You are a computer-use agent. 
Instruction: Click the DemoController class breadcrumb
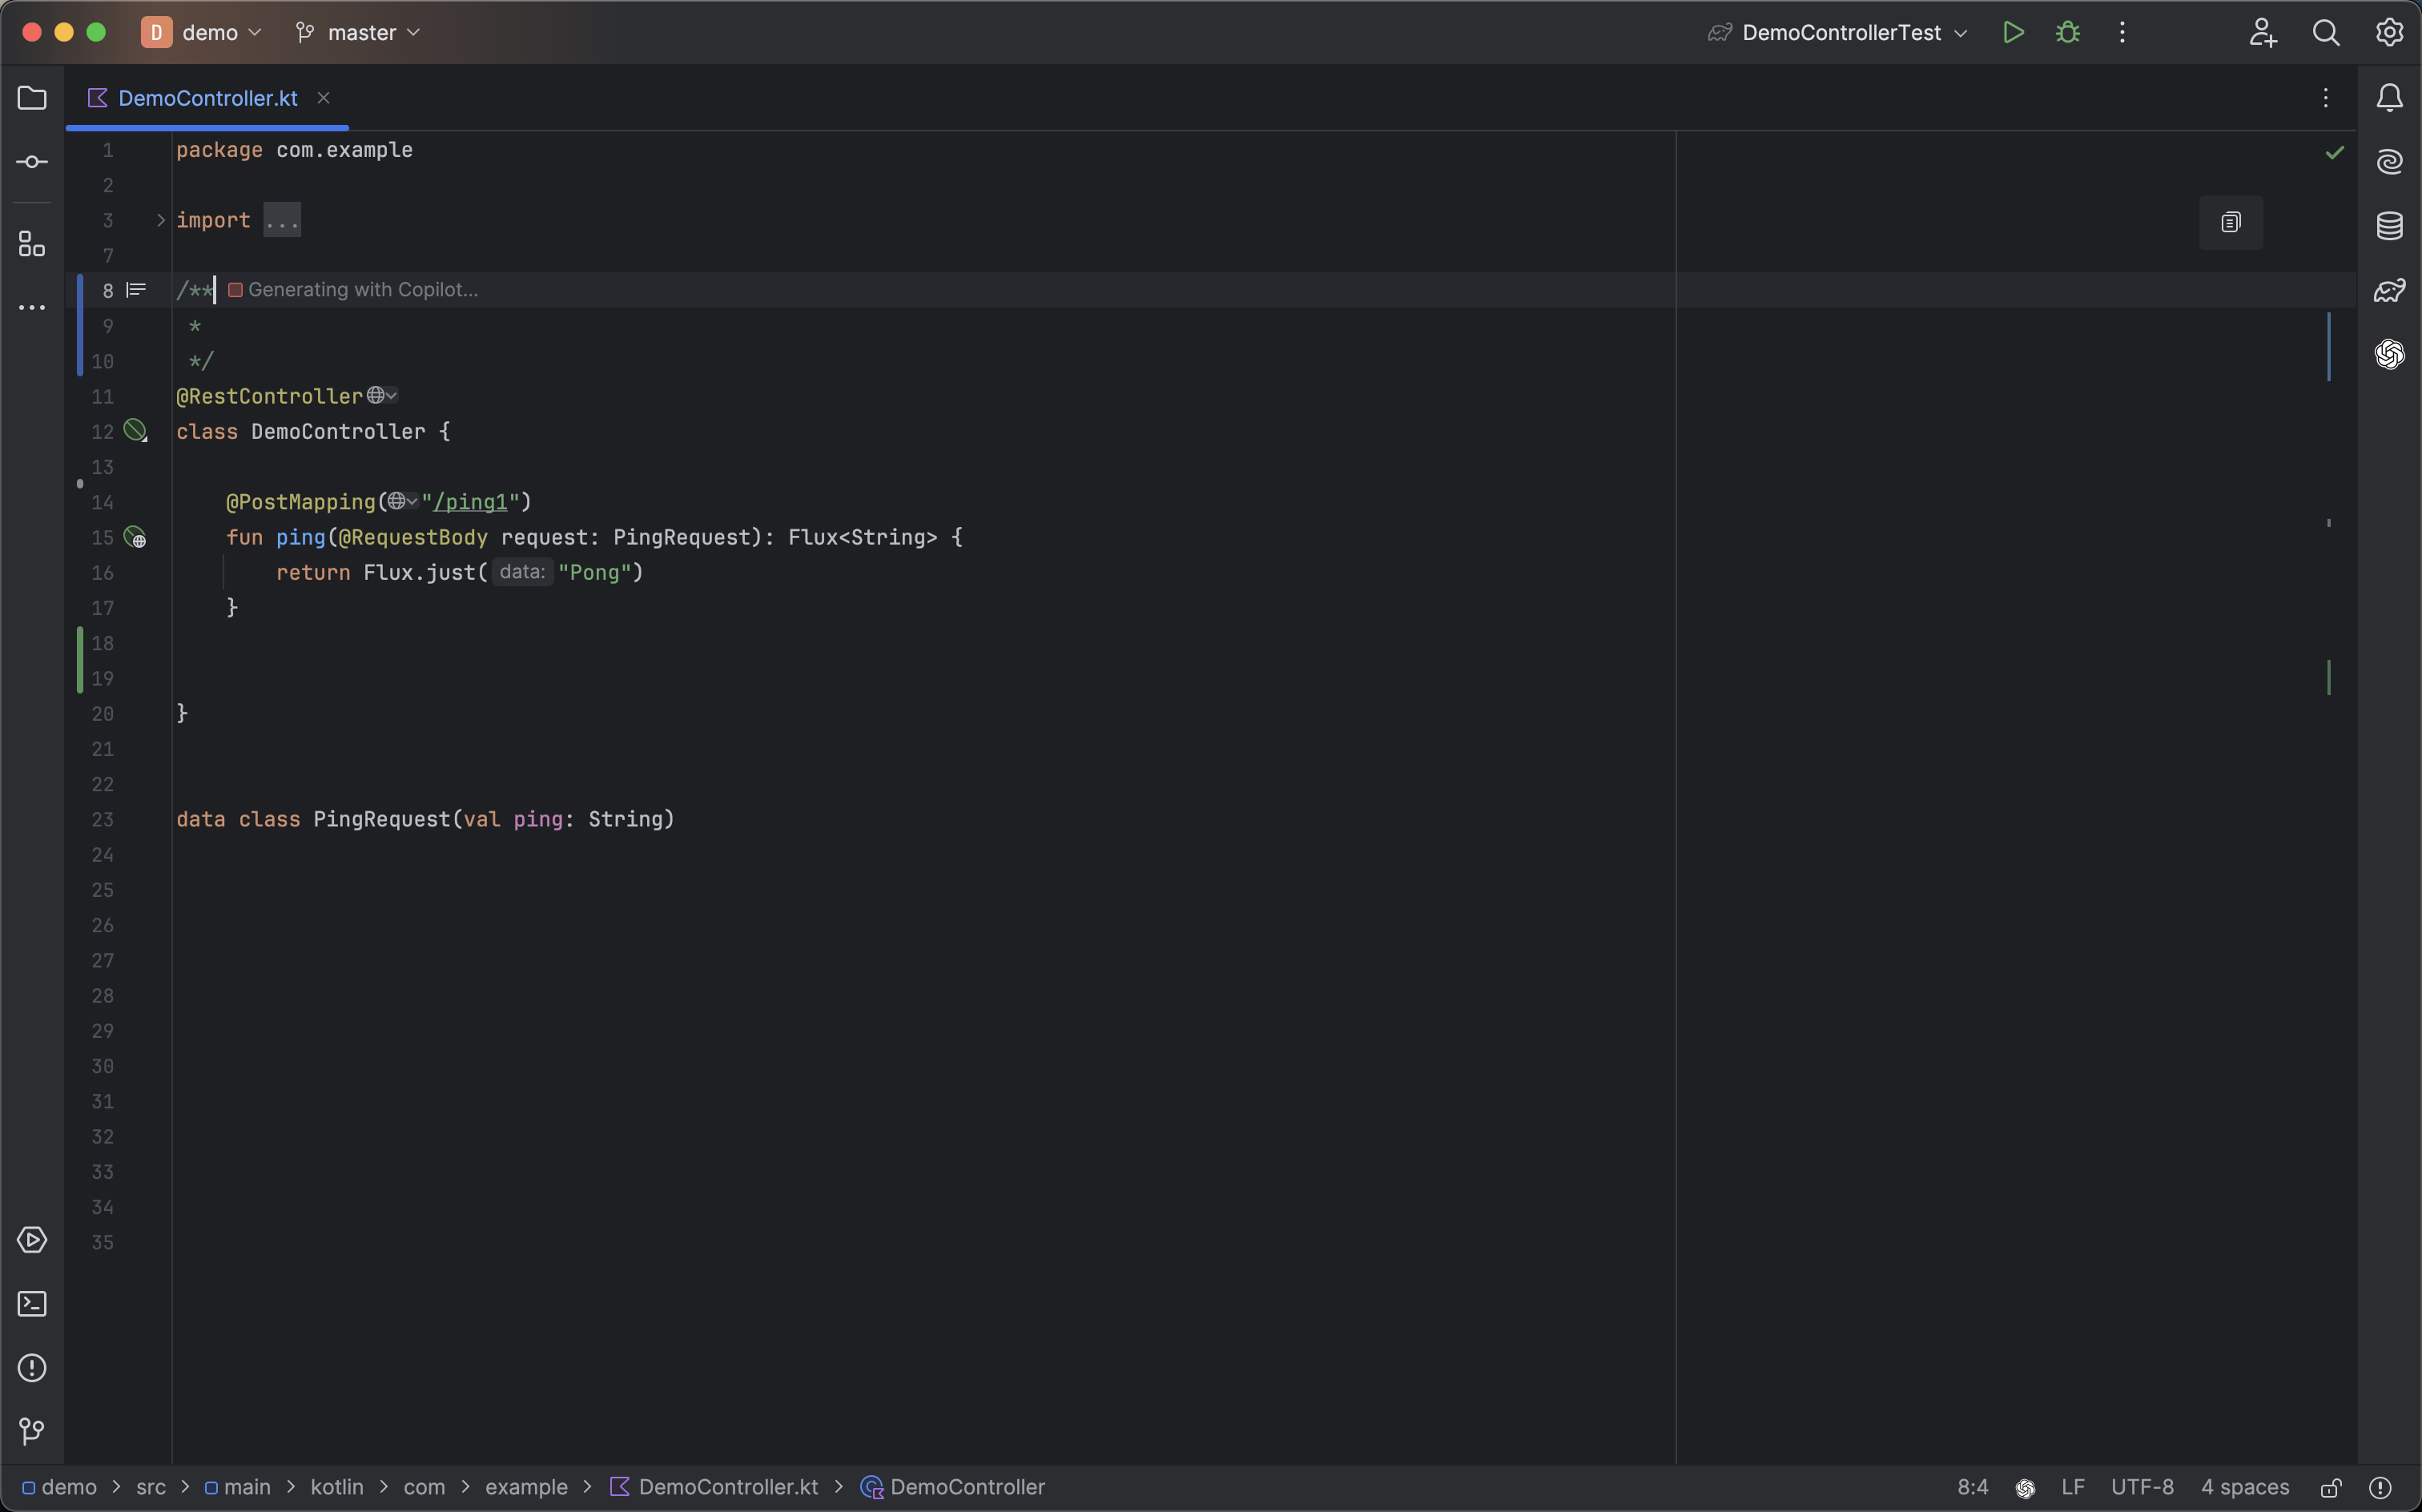[x=953, y=1488]
